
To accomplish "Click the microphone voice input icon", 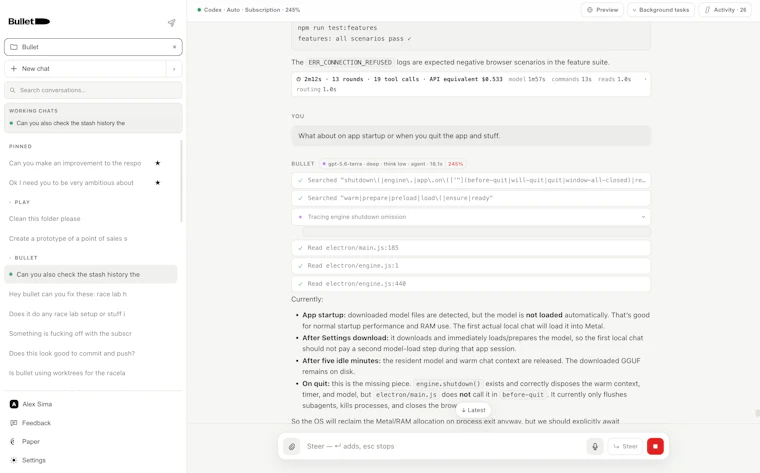I will (595, 446).
